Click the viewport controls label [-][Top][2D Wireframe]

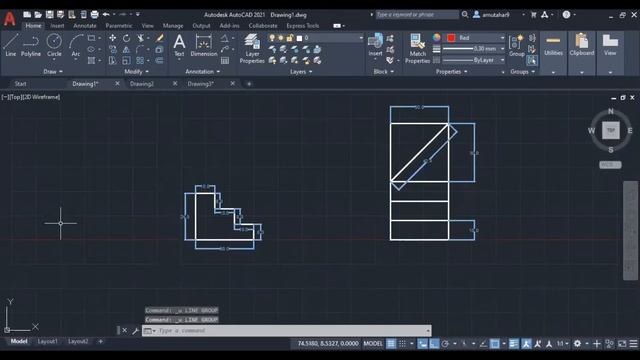(31, 97)
